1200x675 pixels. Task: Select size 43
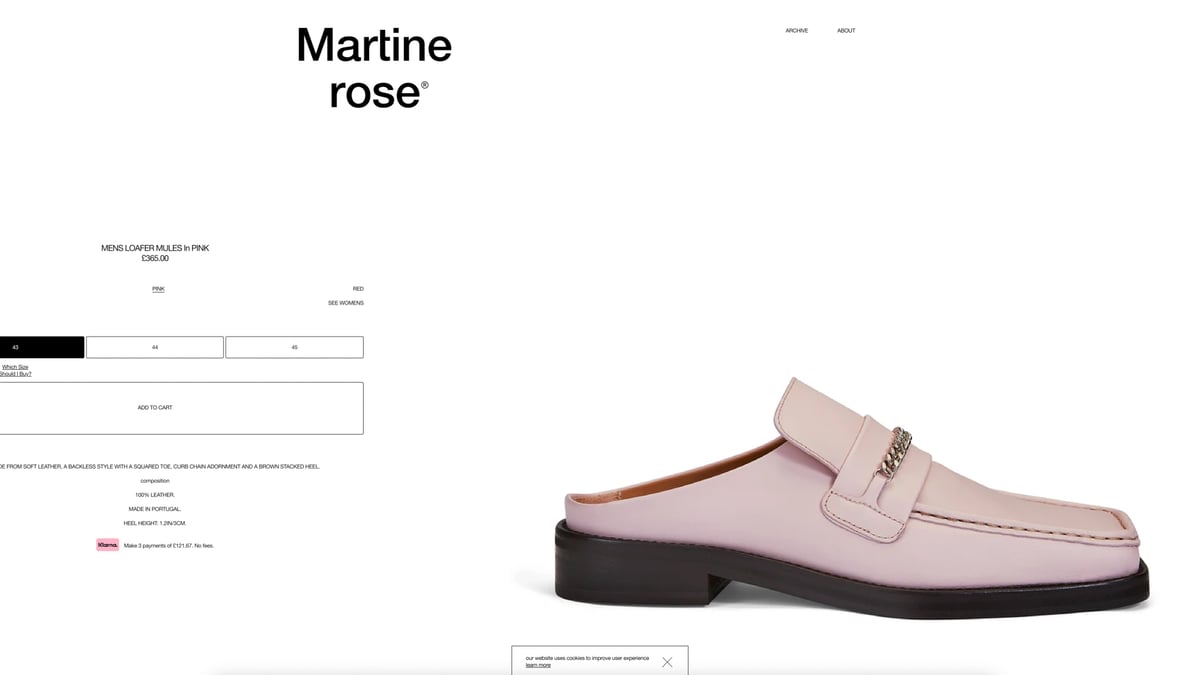pos(41,347)
